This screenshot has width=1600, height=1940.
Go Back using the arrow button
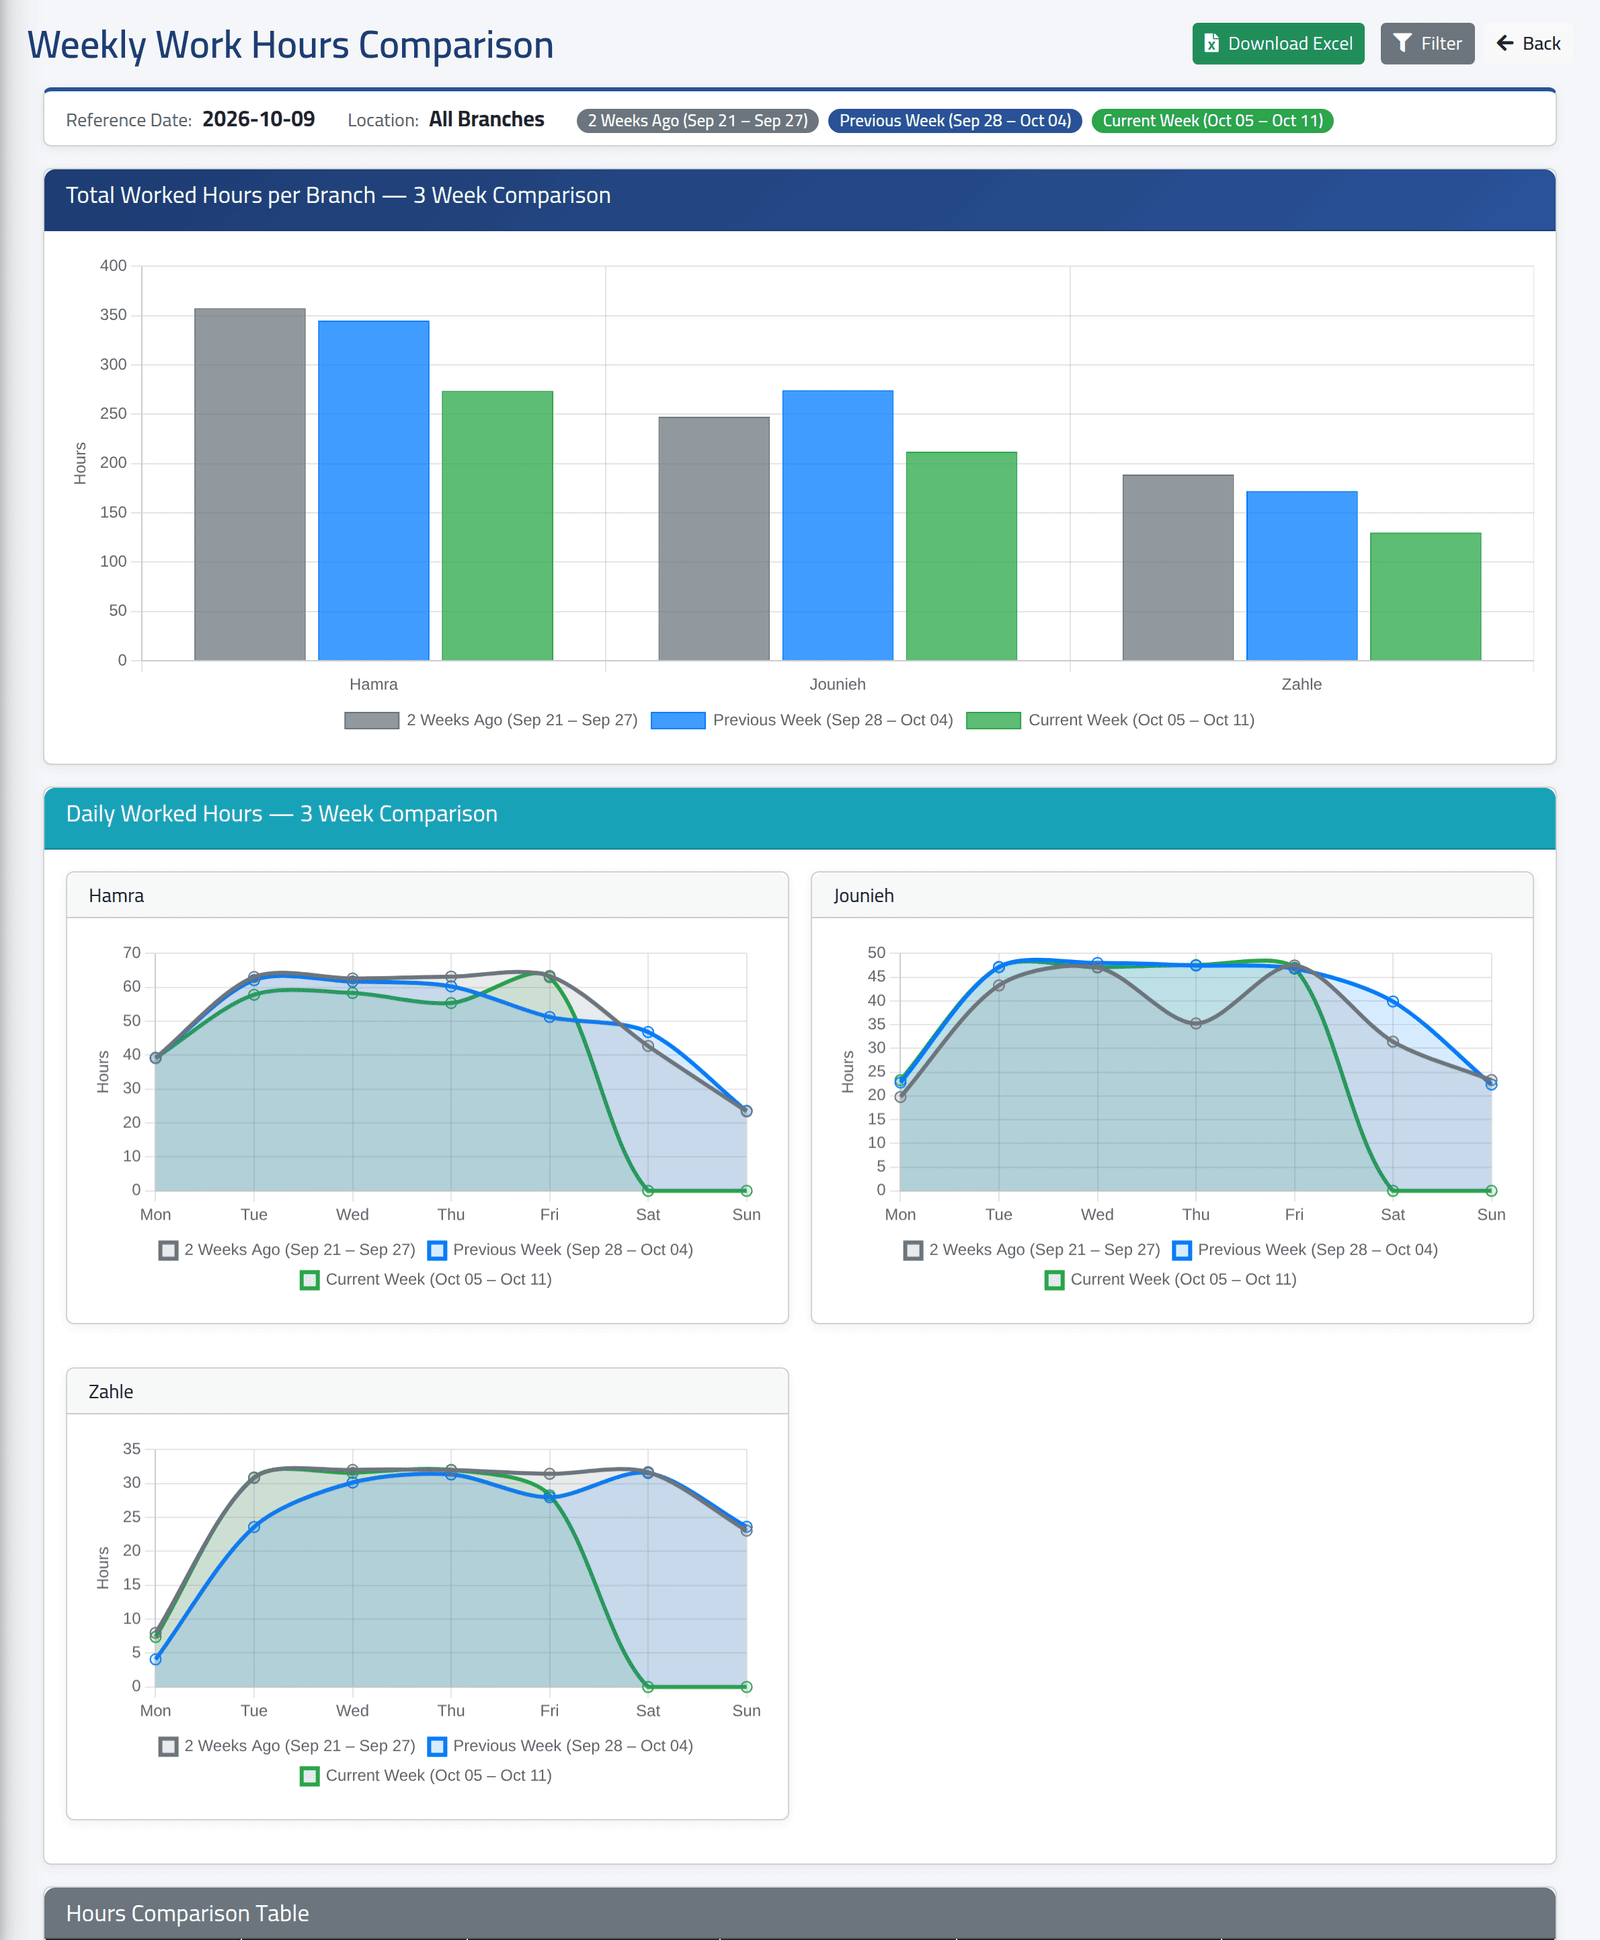pos(1528,44)
